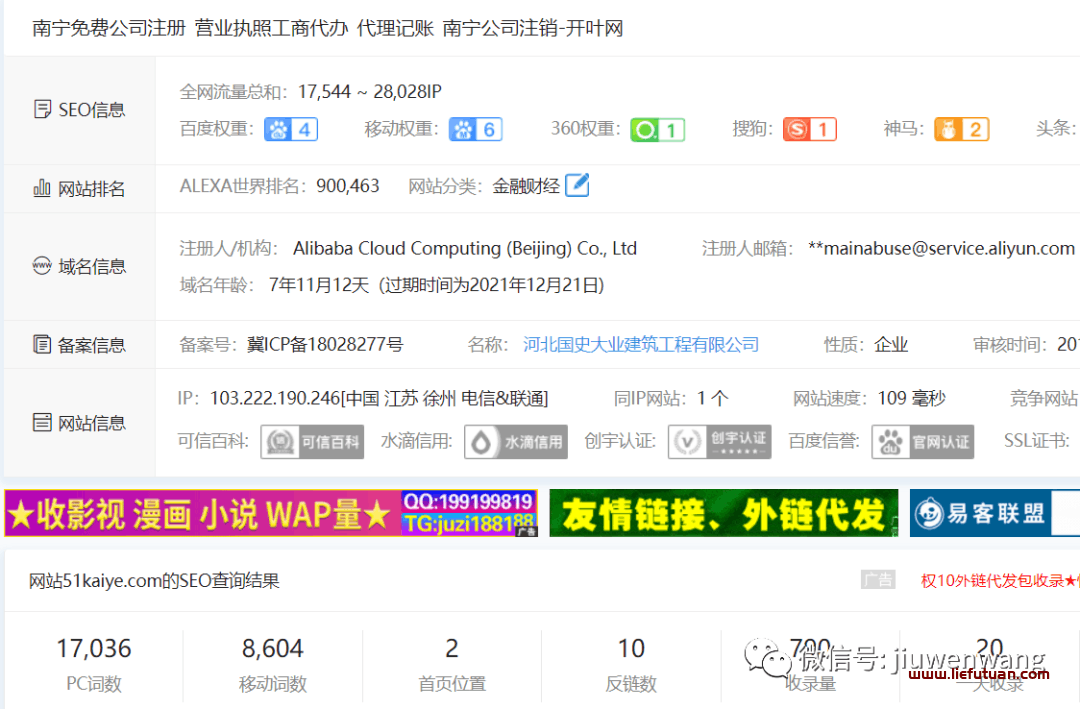Screen dimensions: 1080x709
Task: Click the 可信百科 verification badge
Action: [312, 441]
